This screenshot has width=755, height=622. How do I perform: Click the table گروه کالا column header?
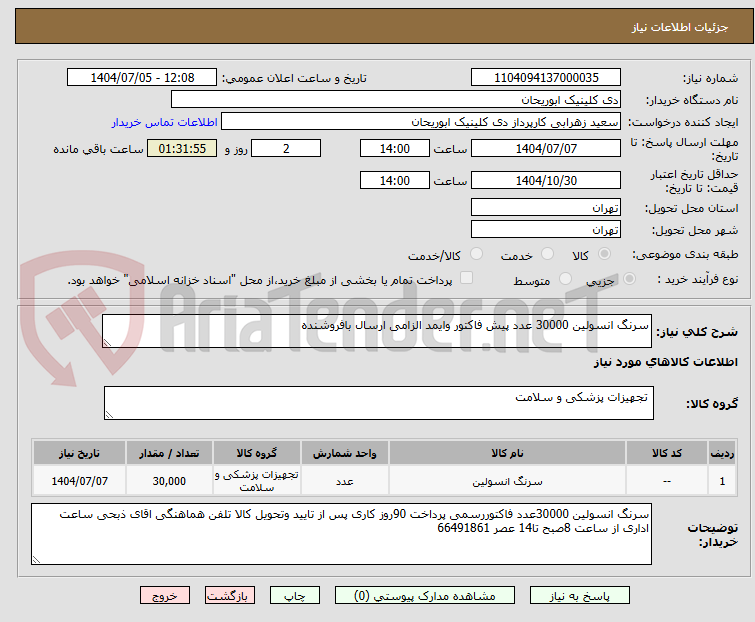pyautogui.click(x=257, y=453)
